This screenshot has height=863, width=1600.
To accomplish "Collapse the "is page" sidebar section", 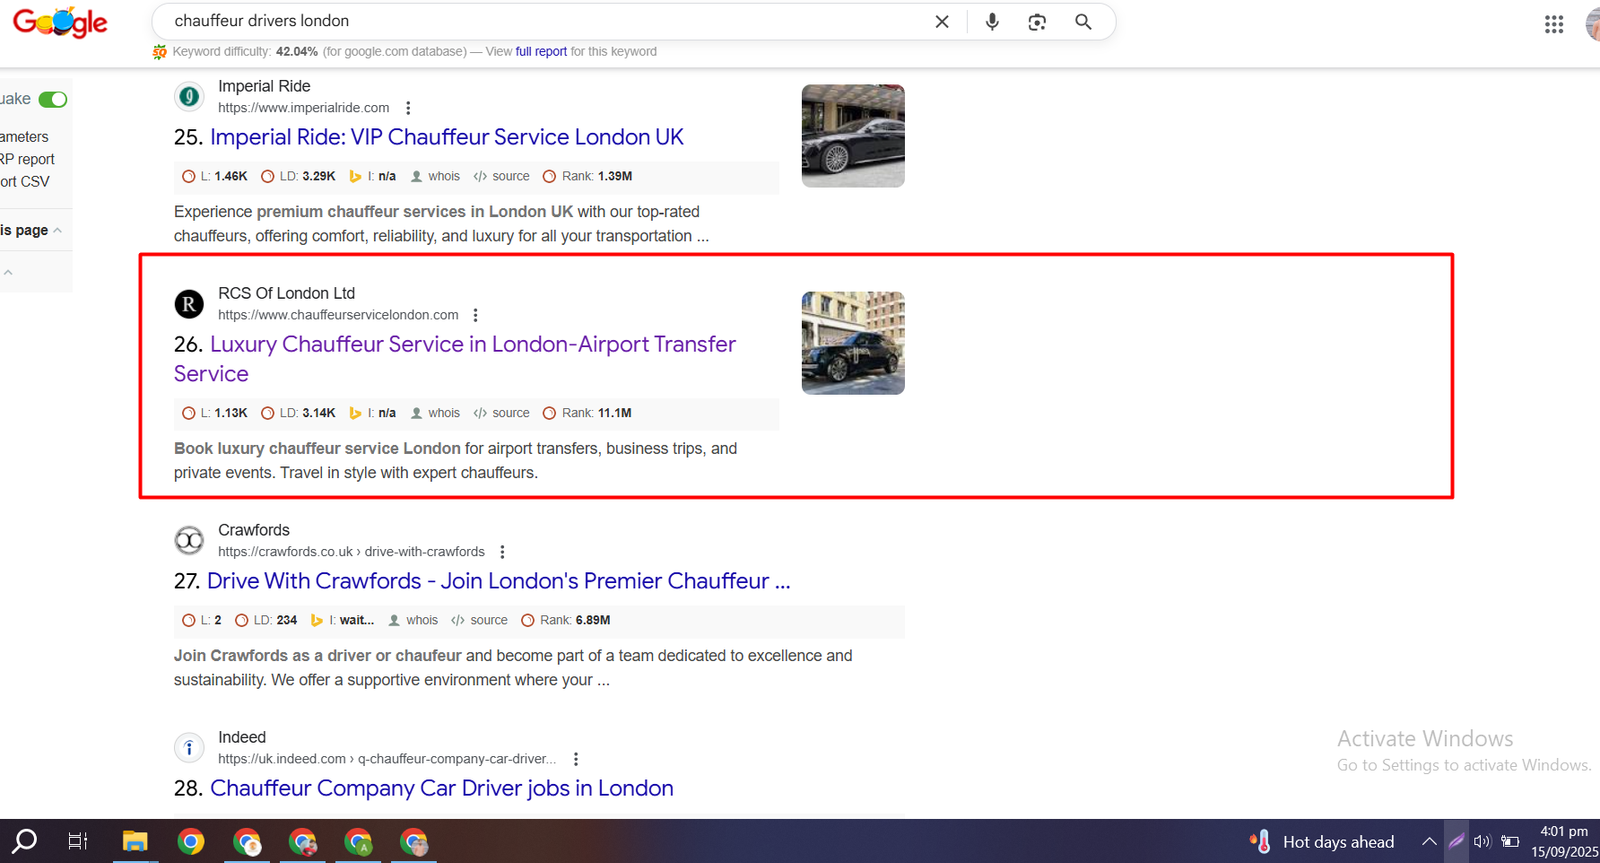I will coord(57,230).
